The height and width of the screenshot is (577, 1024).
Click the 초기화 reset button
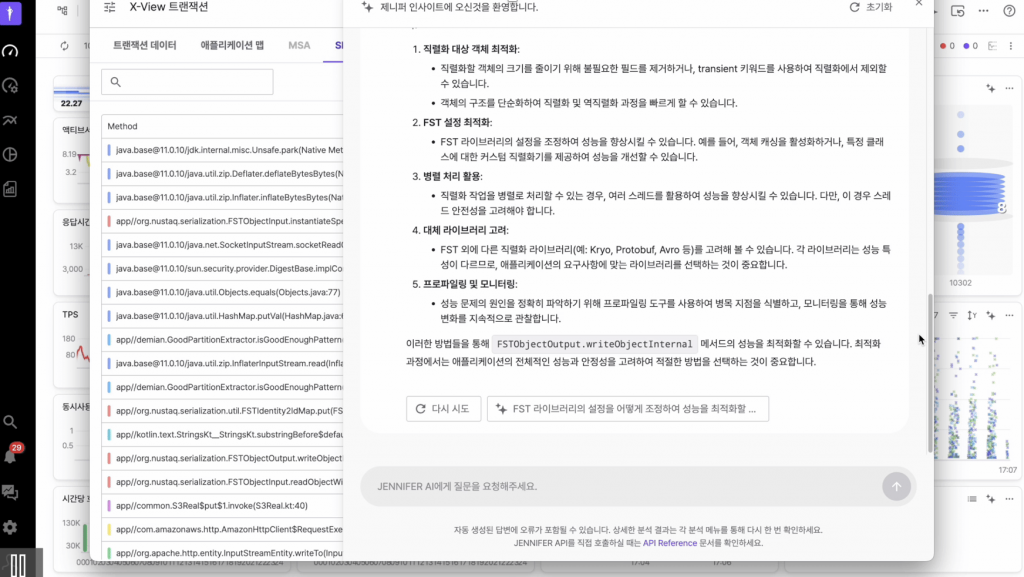click(870, 7)
